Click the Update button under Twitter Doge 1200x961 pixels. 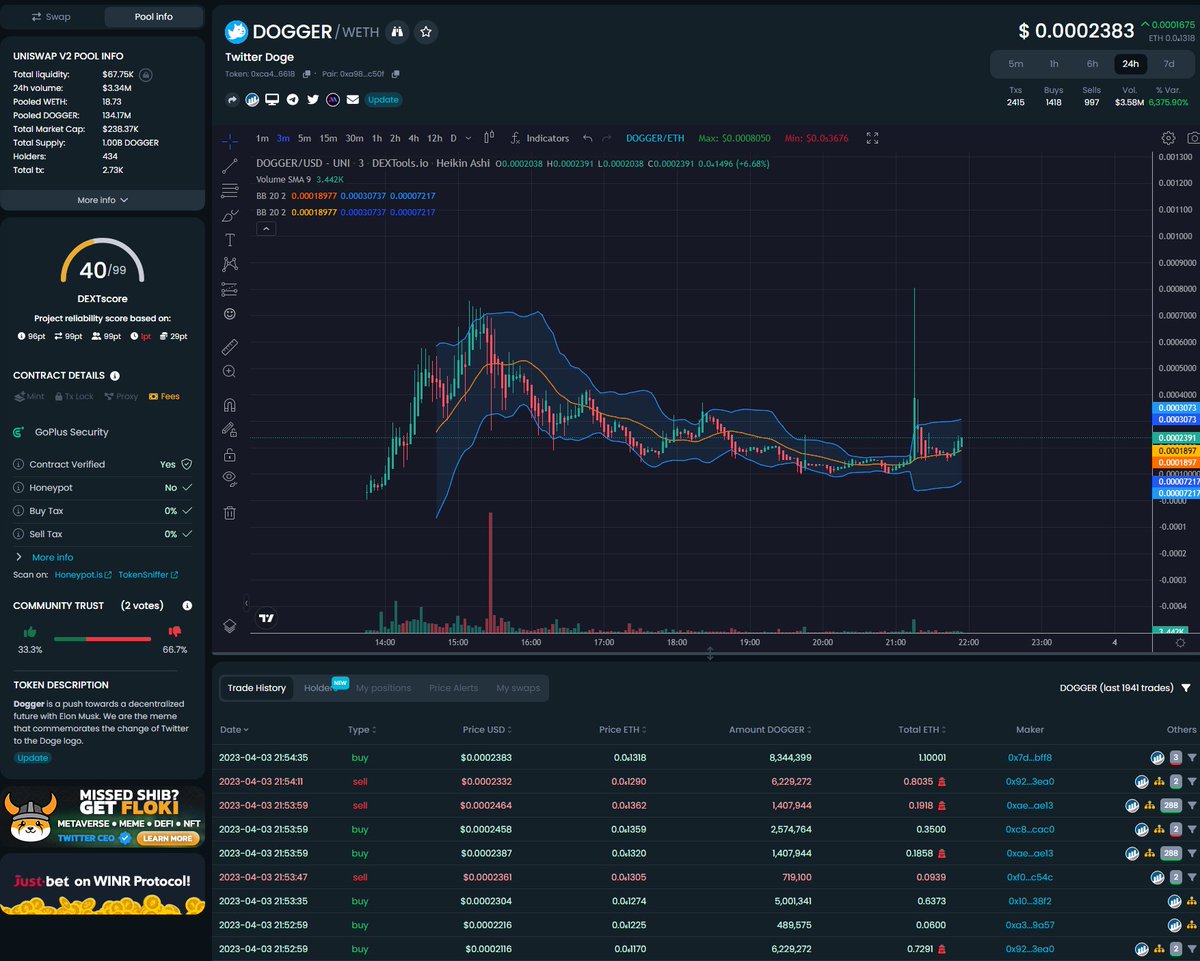tap(383, 99)
